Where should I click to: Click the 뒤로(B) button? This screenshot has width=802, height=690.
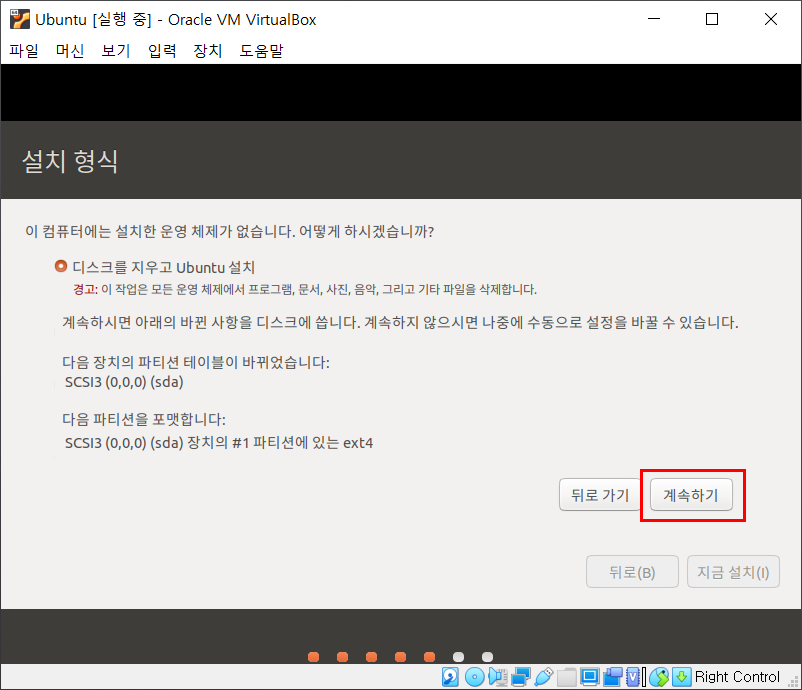pos(632,572)
